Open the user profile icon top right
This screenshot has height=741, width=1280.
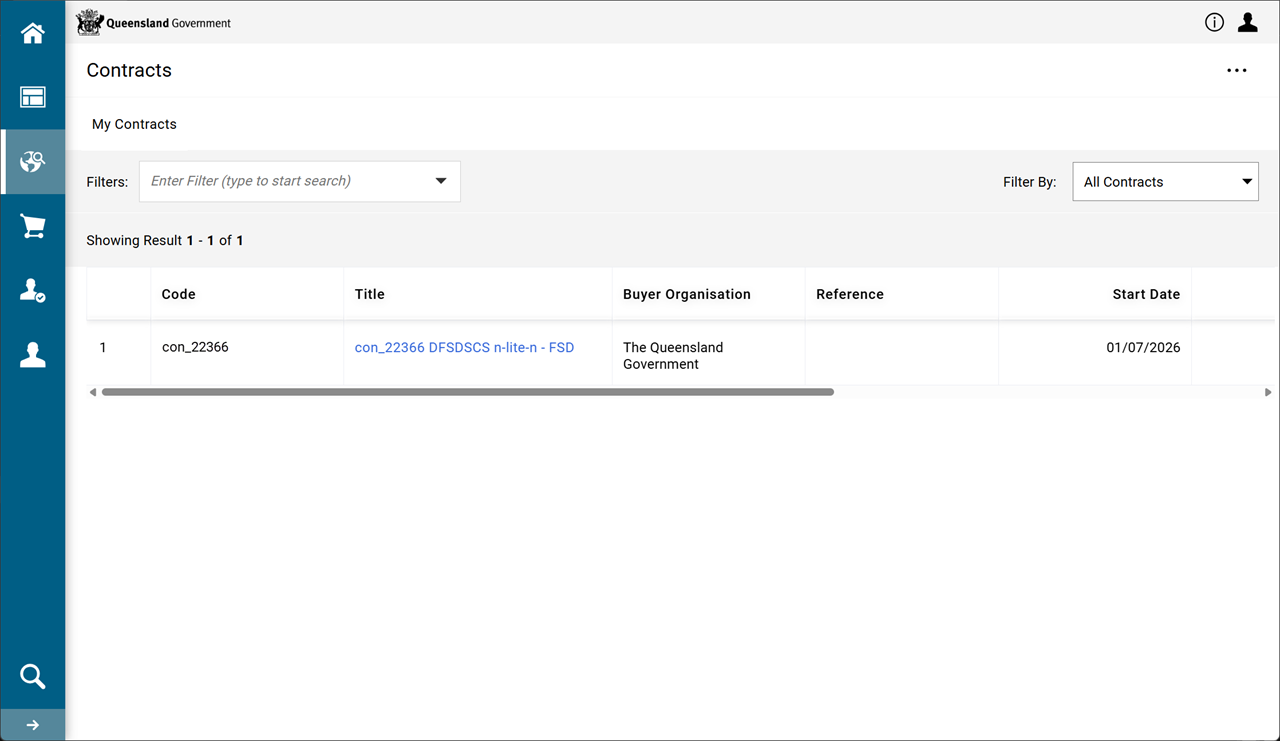[1247, 23]
